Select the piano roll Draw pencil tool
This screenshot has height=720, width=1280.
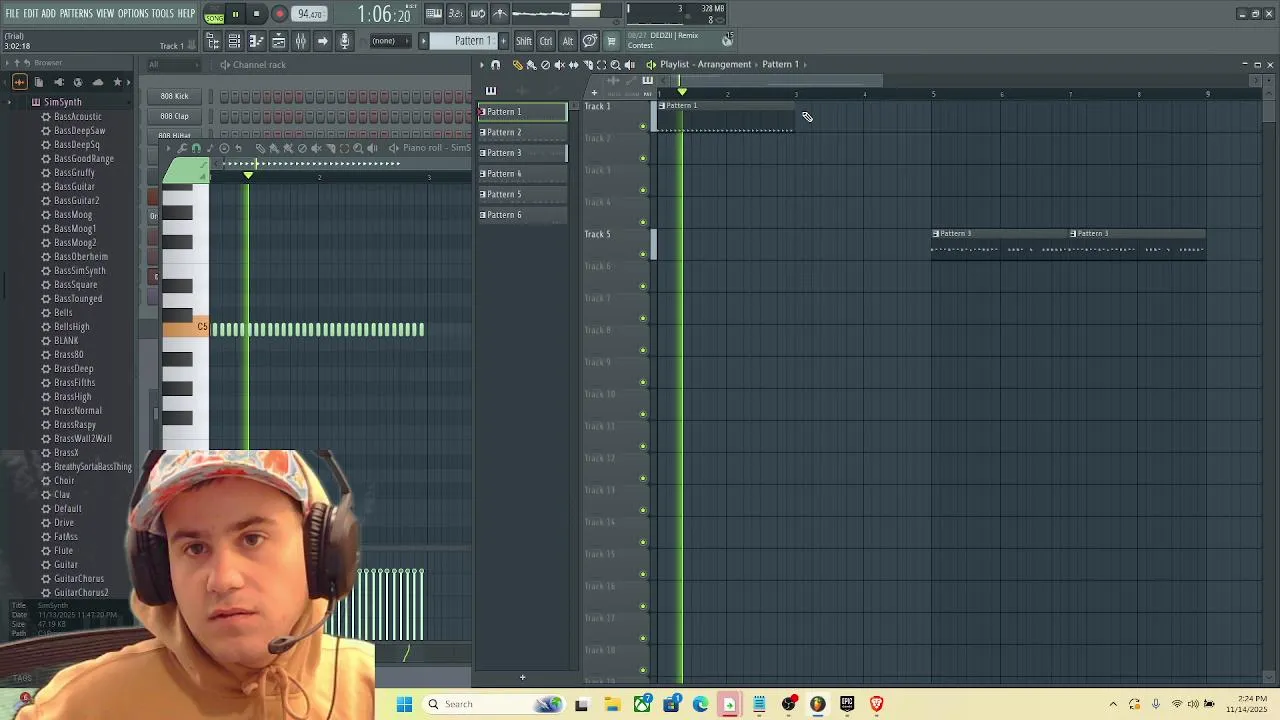click(x=260, y=148)
